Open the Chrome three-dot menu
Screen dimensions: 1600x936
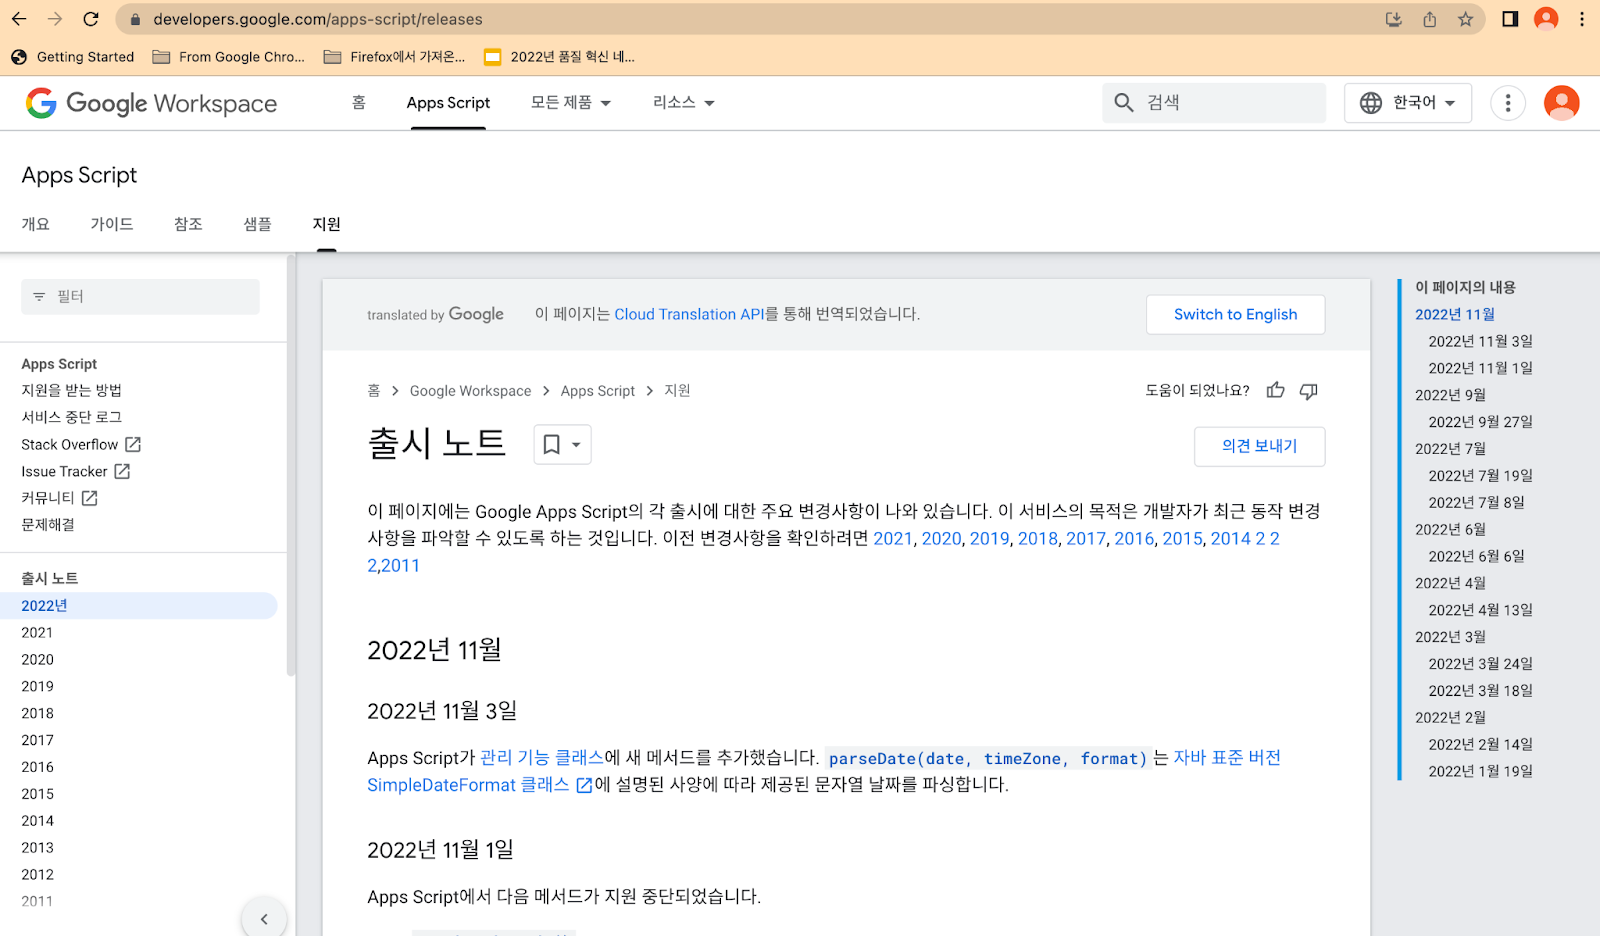coord(1582,19)
